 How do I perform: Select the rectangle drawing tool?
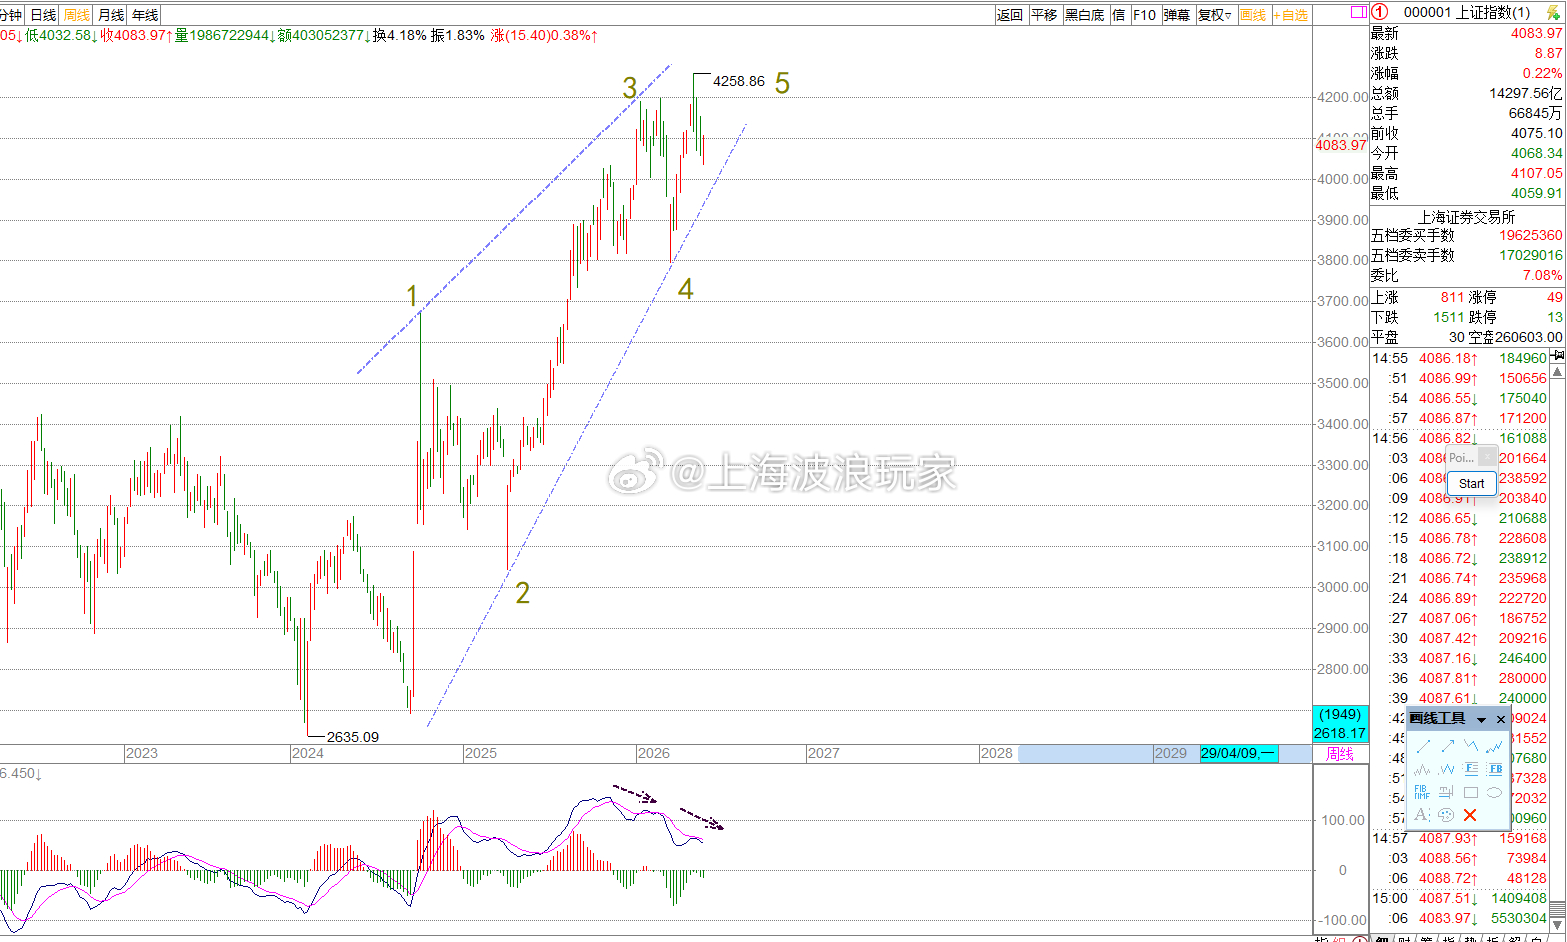(x=1471, y=792)
